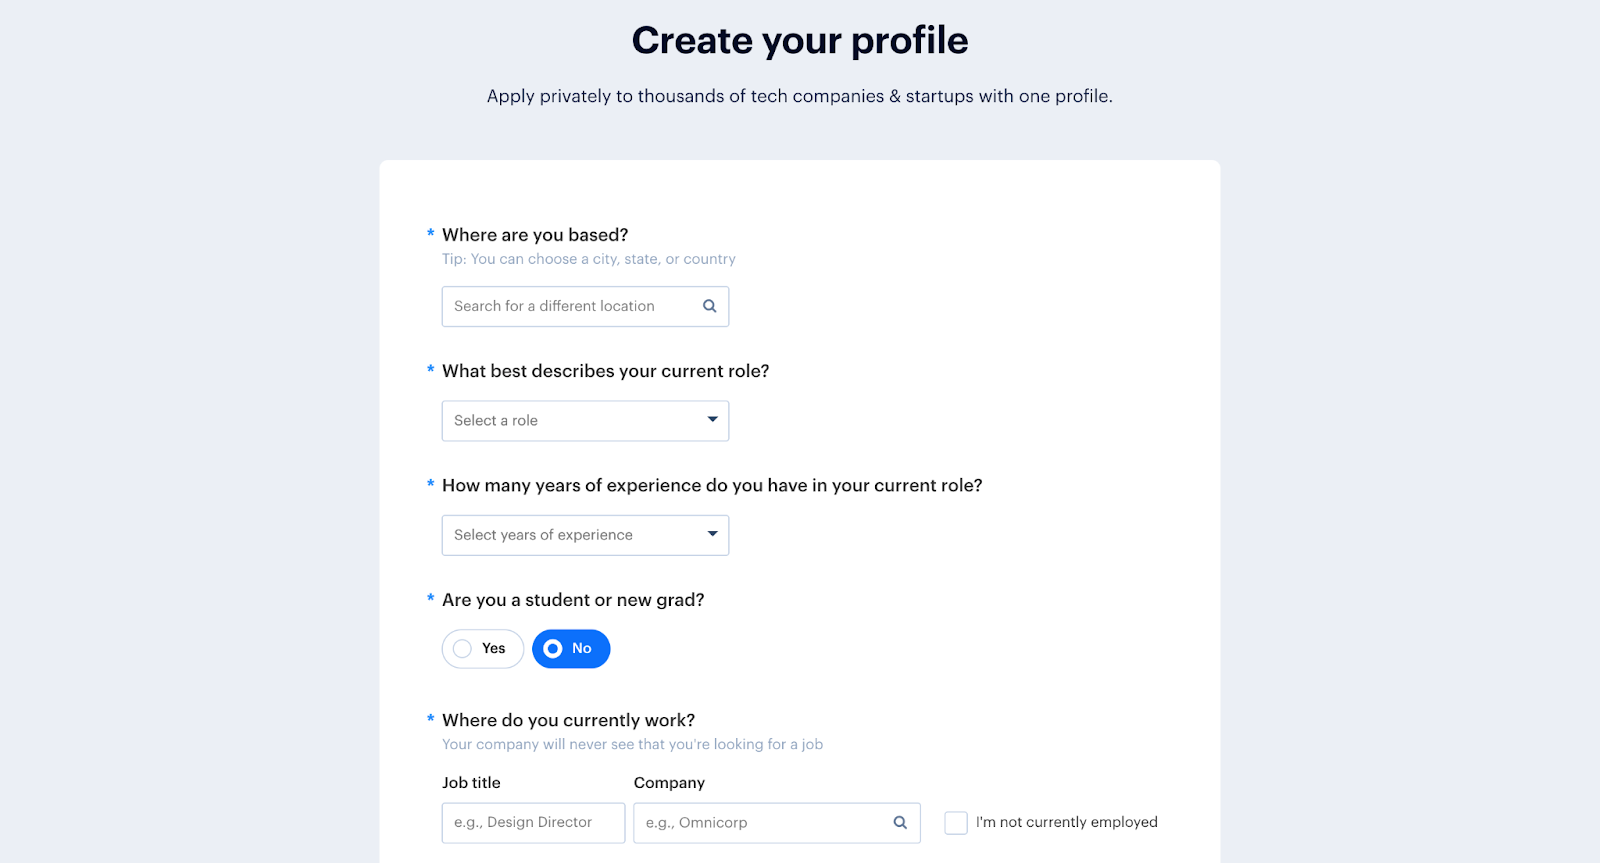
Task: Click the search icon in Company field
Action: tap(900, 822)
